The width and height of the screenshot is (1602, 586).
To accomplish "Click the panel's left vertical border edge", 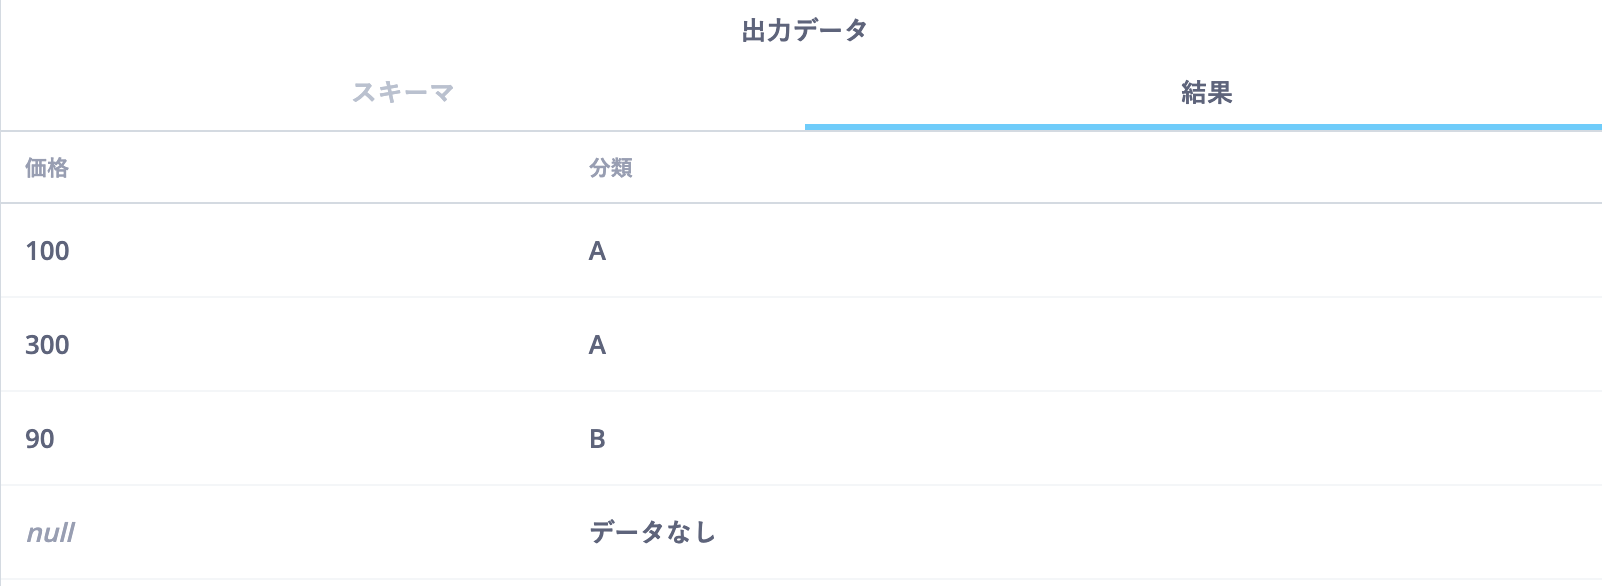I will click(x=1, y=300).
